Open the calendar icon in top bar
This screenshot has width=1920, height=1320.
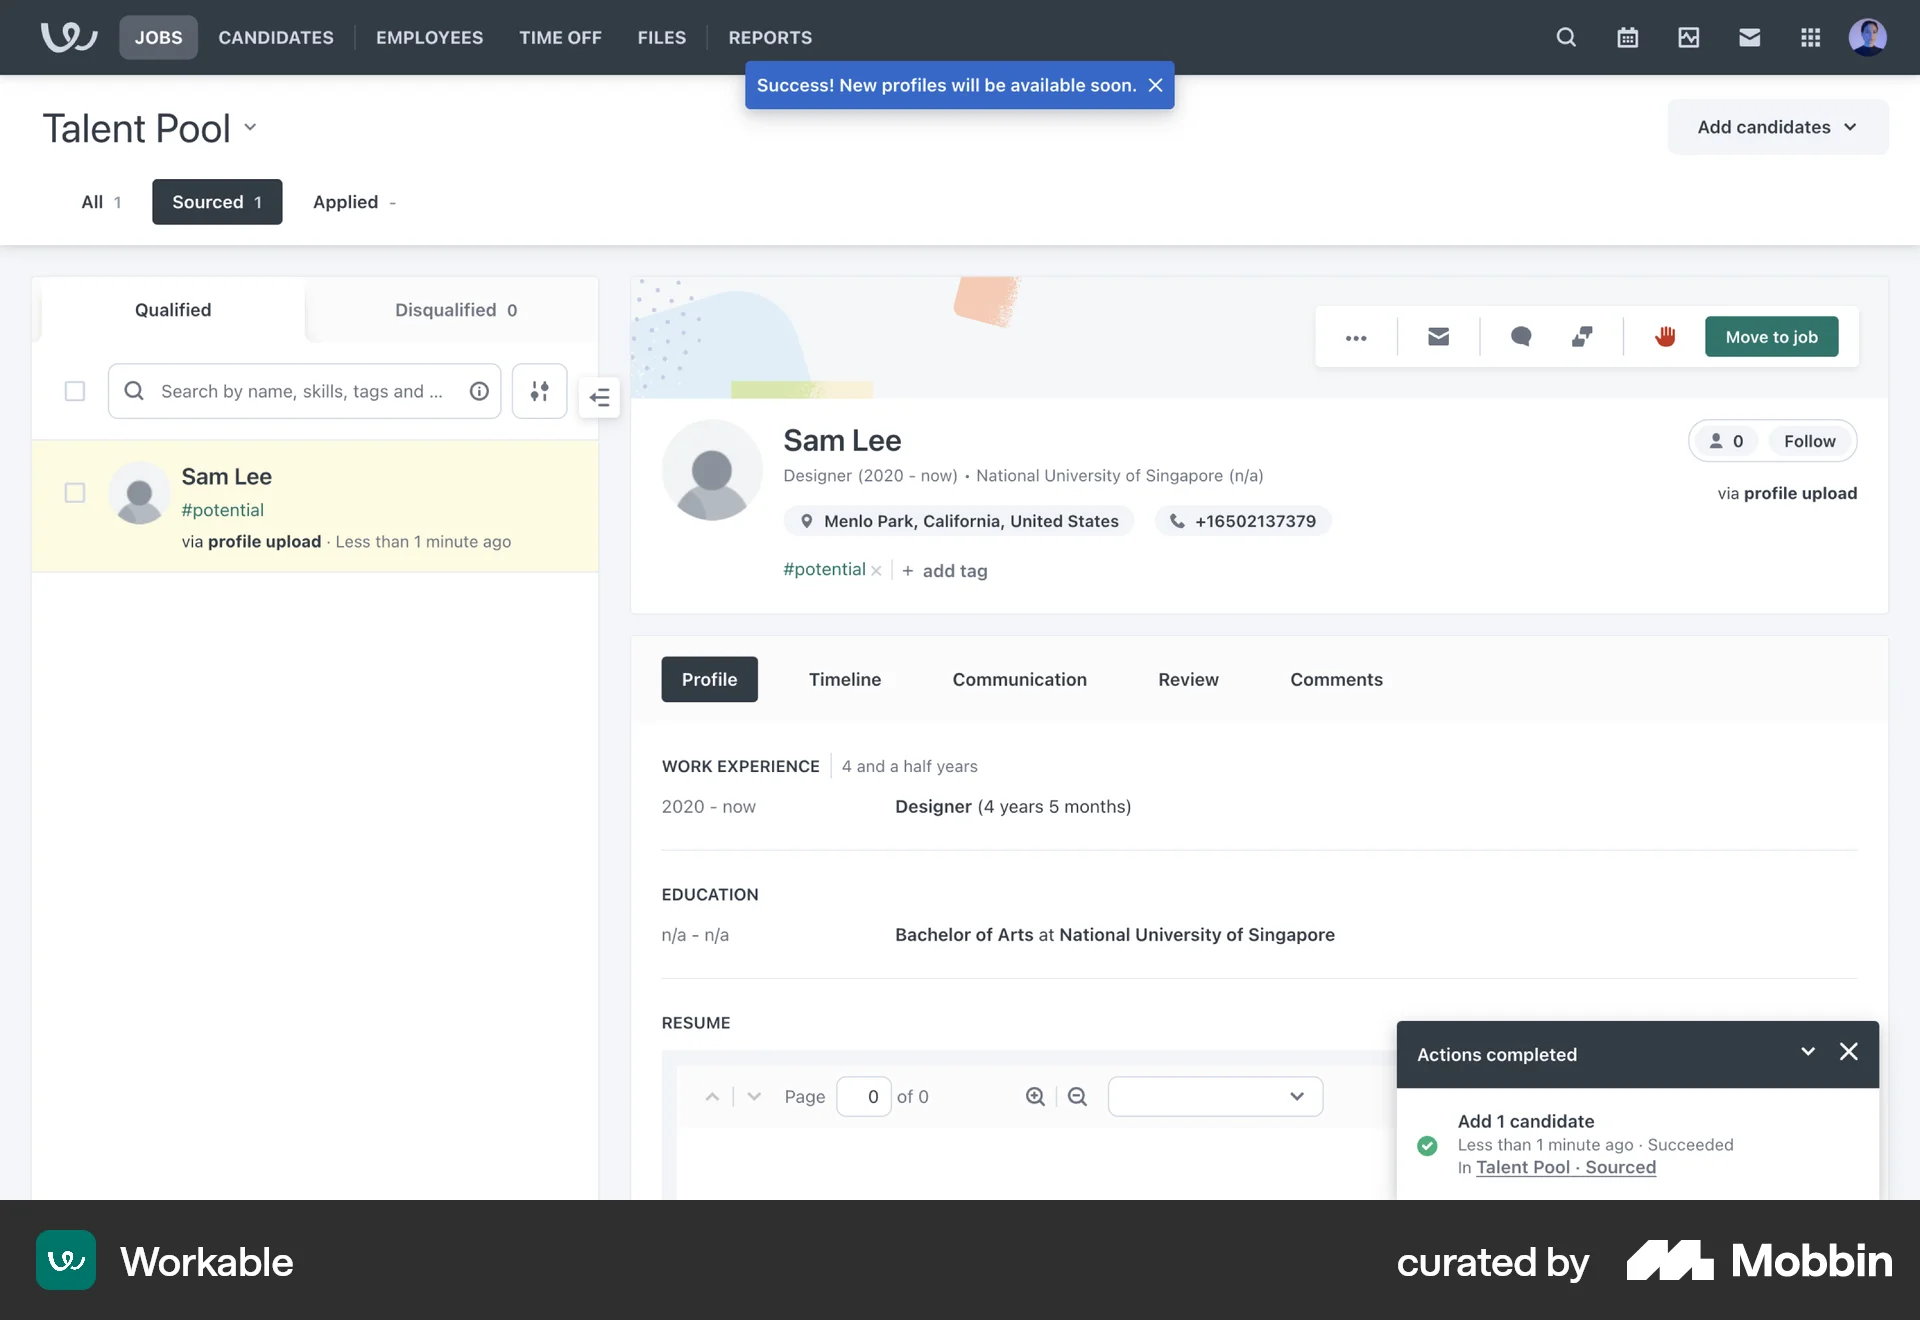tap(1627, 37)
